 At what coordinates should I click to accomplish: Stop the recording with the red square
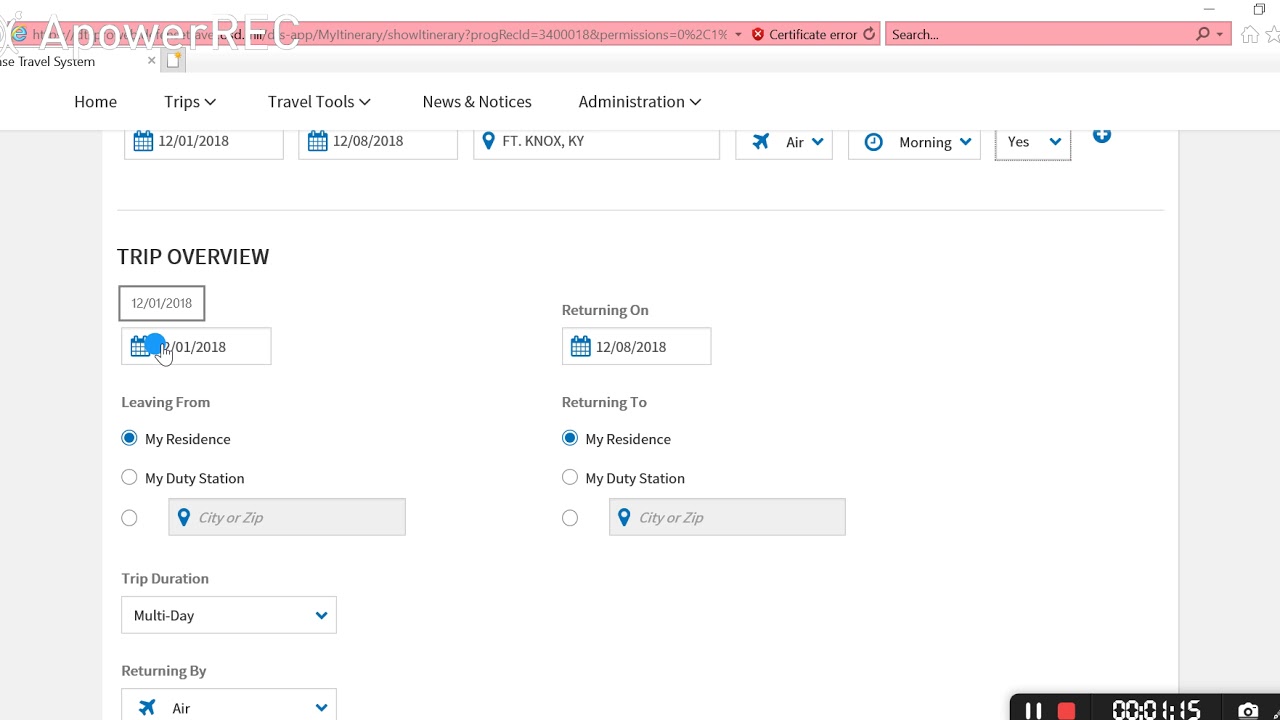[1066, 710]
